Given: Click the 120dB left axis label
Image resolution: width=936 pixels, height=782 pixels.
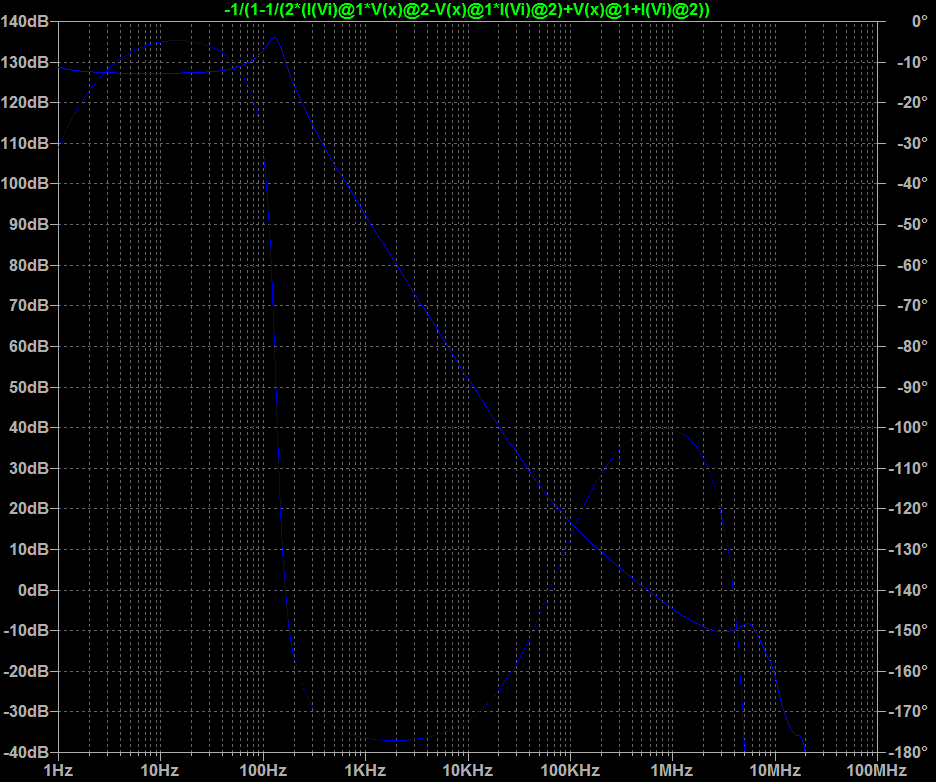Looking at the screenshot, I should (x=24, y=103).
